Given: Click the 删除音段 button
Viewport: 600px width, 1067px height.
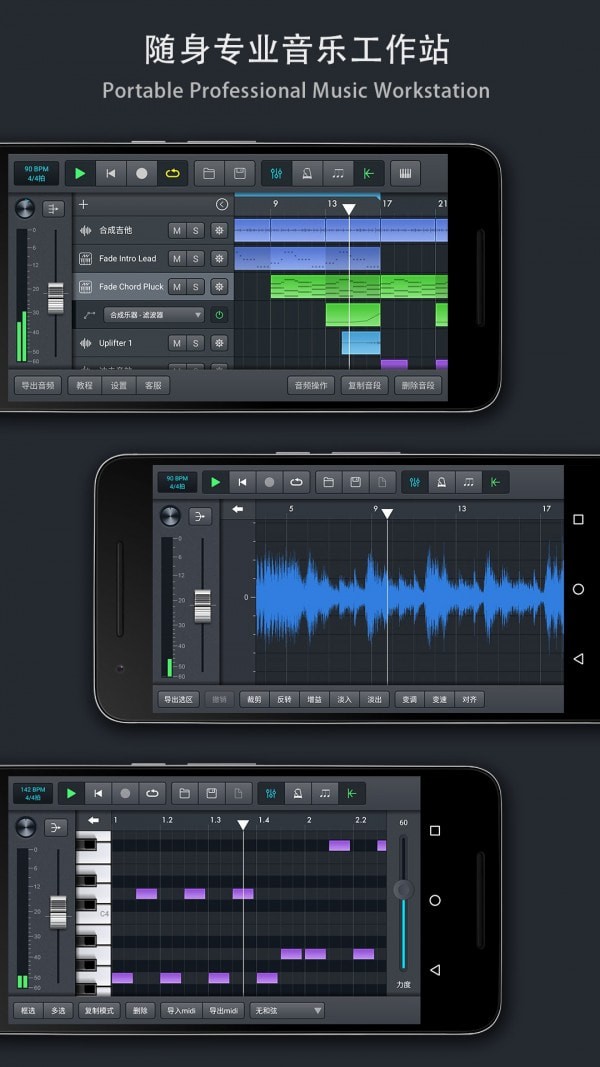Looking at the screenshot, I should coord(418,385).
